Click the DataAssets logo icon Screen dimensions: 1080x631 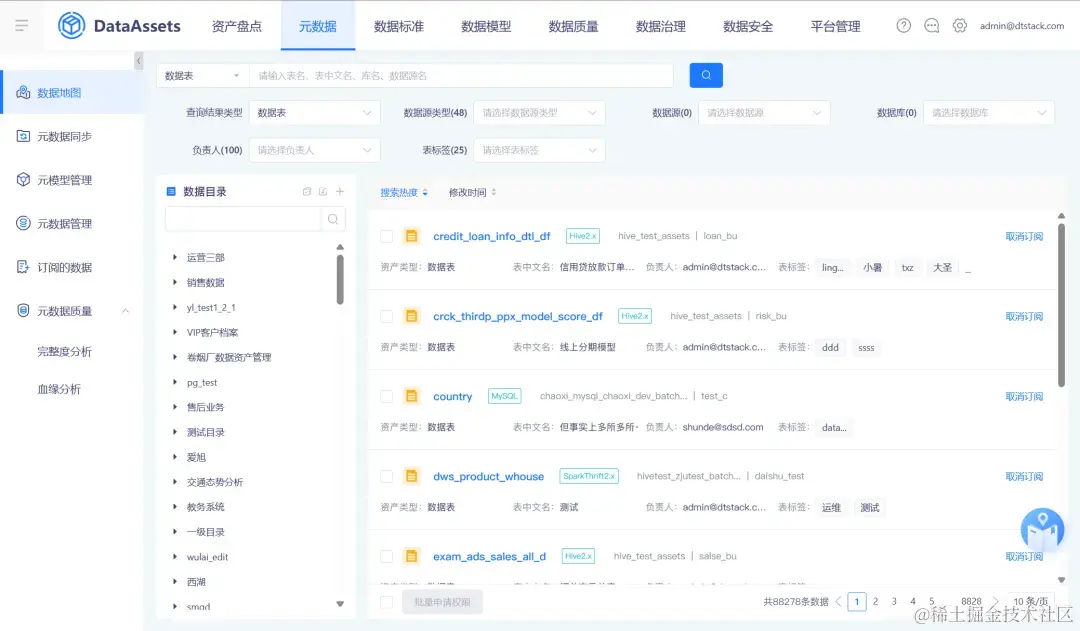(x=71, y=26)
